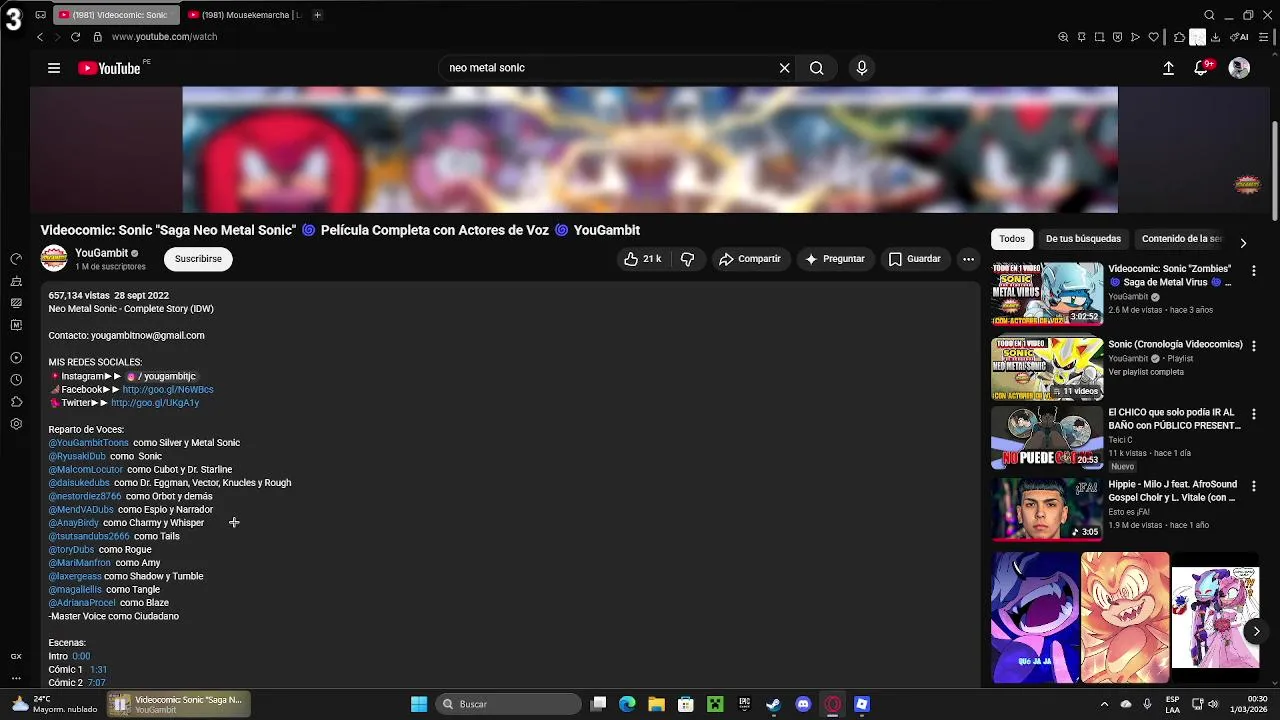Open more actions menu beside Guardar
This screenshot has width=1280, height=720.
[x=968, y=259]
